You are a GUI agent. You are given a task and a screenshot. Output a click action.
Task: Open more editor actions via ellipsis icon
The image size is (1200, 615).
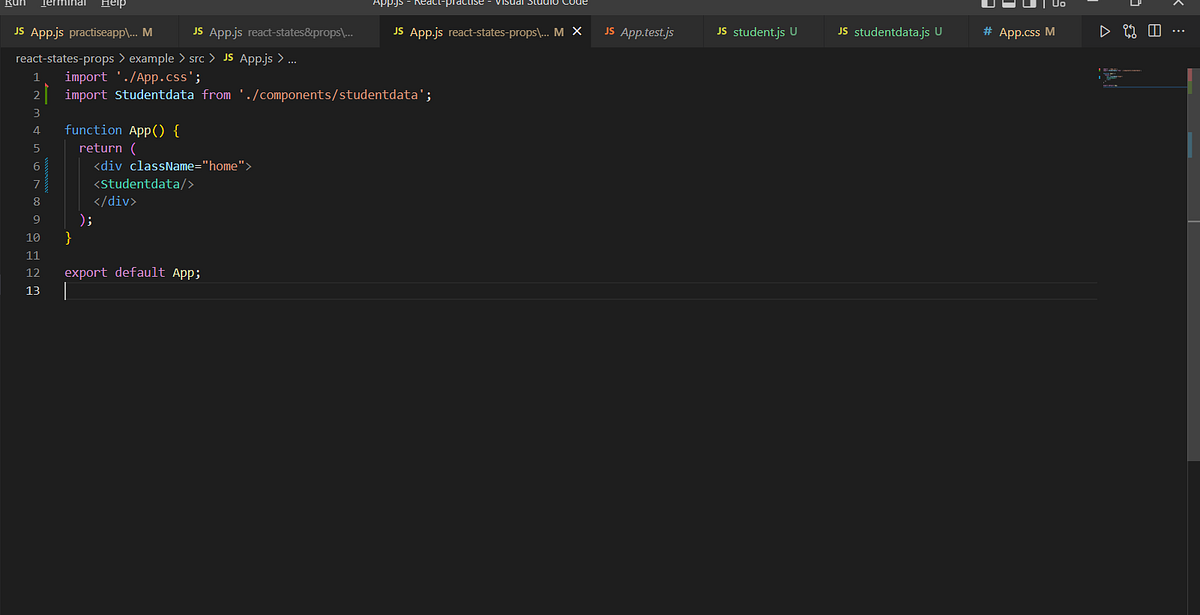[1178, 31]
